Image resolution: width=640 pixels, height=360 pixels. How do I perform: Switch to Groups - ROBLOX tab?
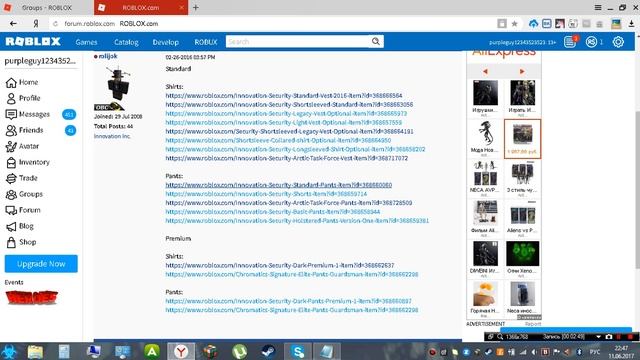(x=47, y=7)
